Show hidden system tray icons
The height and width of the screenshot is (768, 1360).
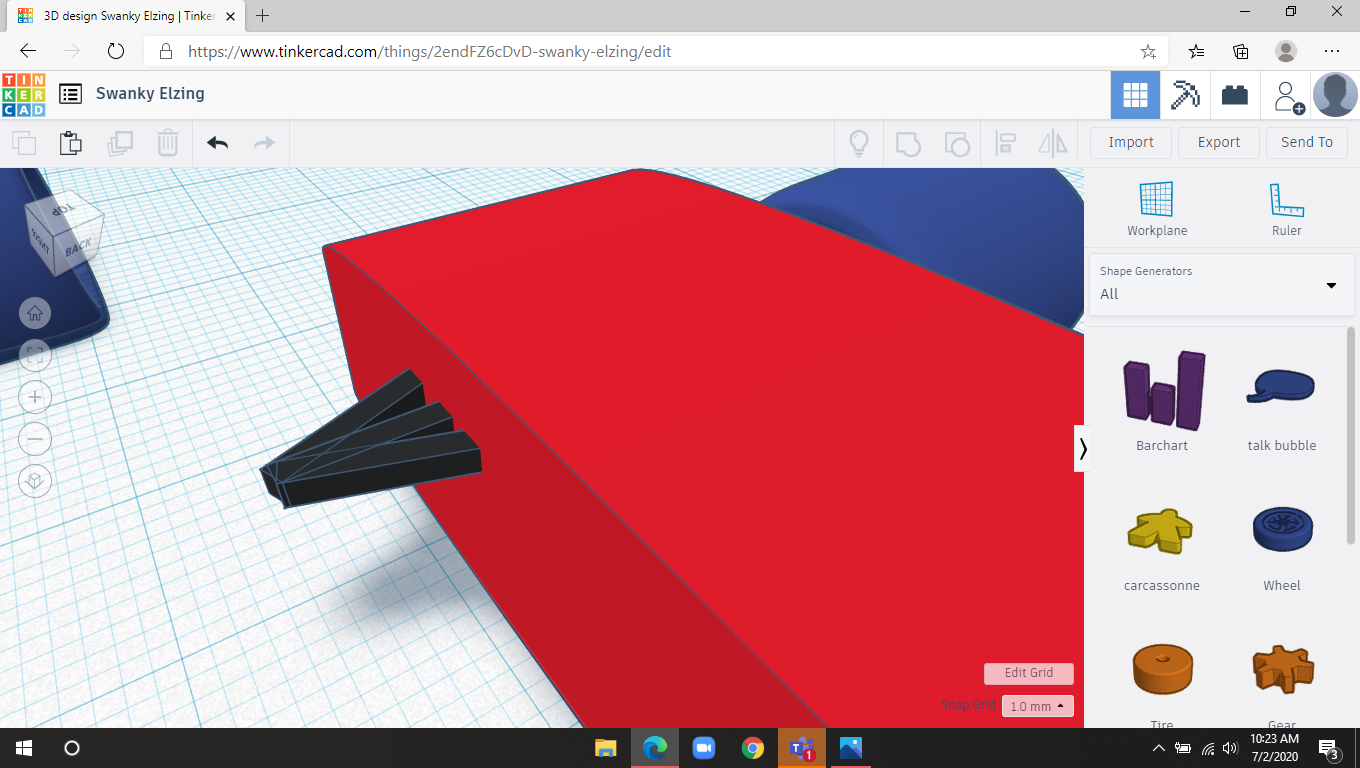point(1159,748)
